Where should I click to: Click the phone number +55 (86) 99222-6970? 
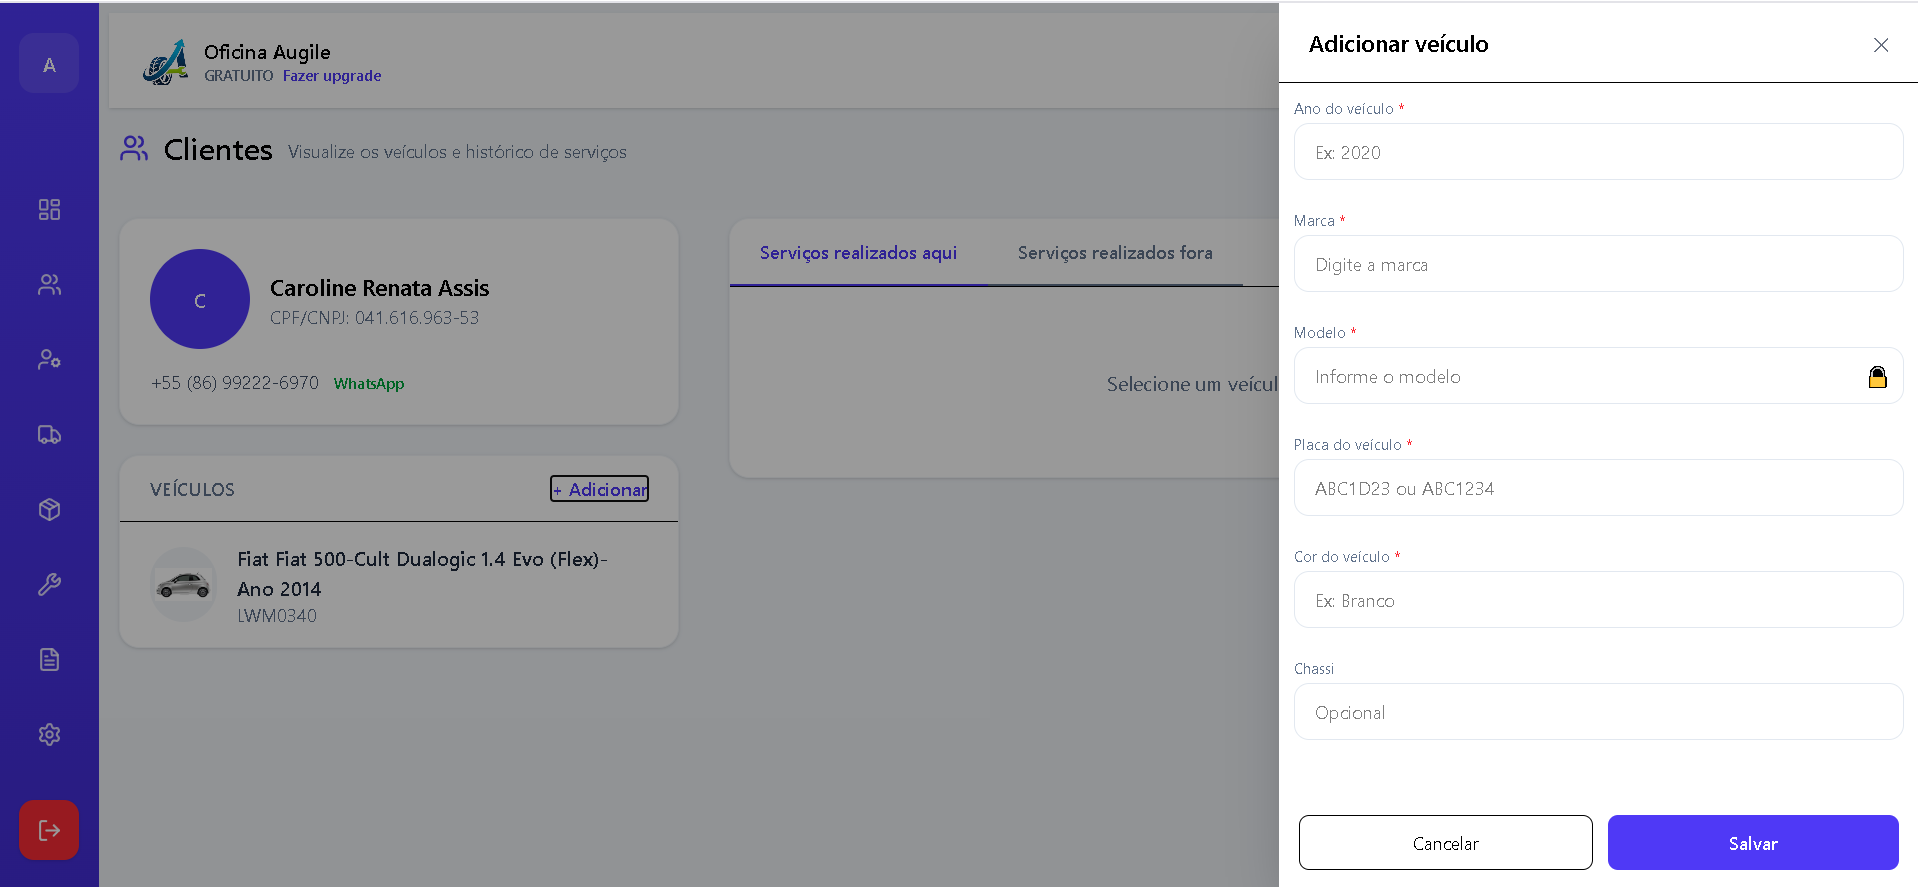pyautogui.click(x=235, y=383)
